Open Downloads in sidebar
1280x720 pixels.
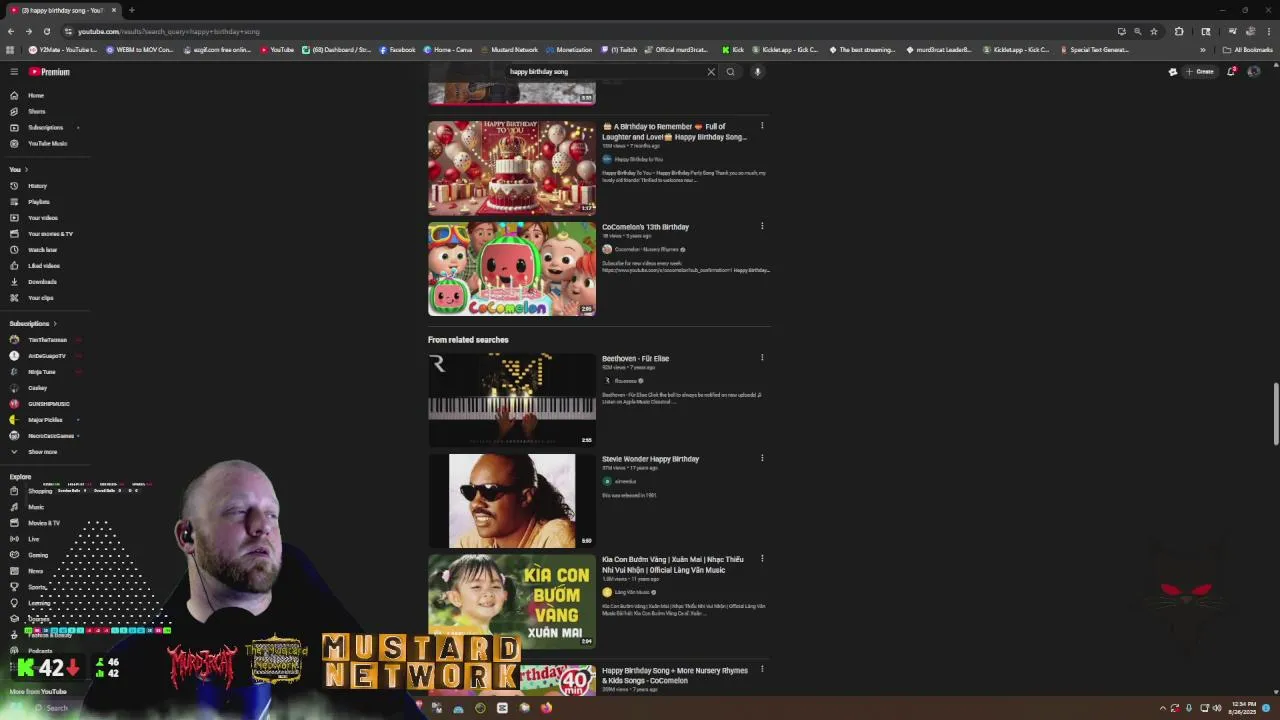pyautogui.click(x=42, y=282)
